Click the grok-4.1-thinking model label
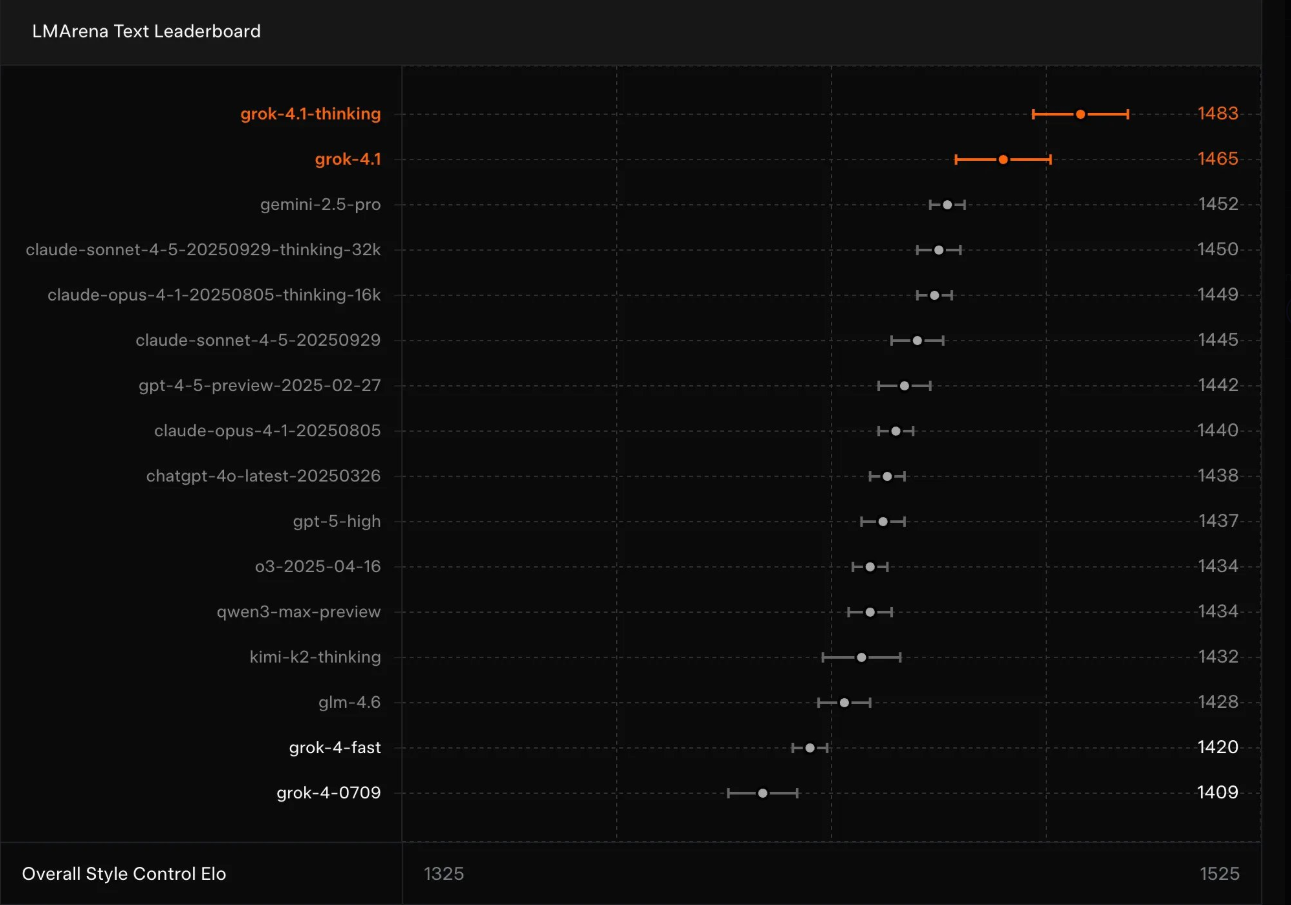Screen dimensions: 1291x905 310,114
